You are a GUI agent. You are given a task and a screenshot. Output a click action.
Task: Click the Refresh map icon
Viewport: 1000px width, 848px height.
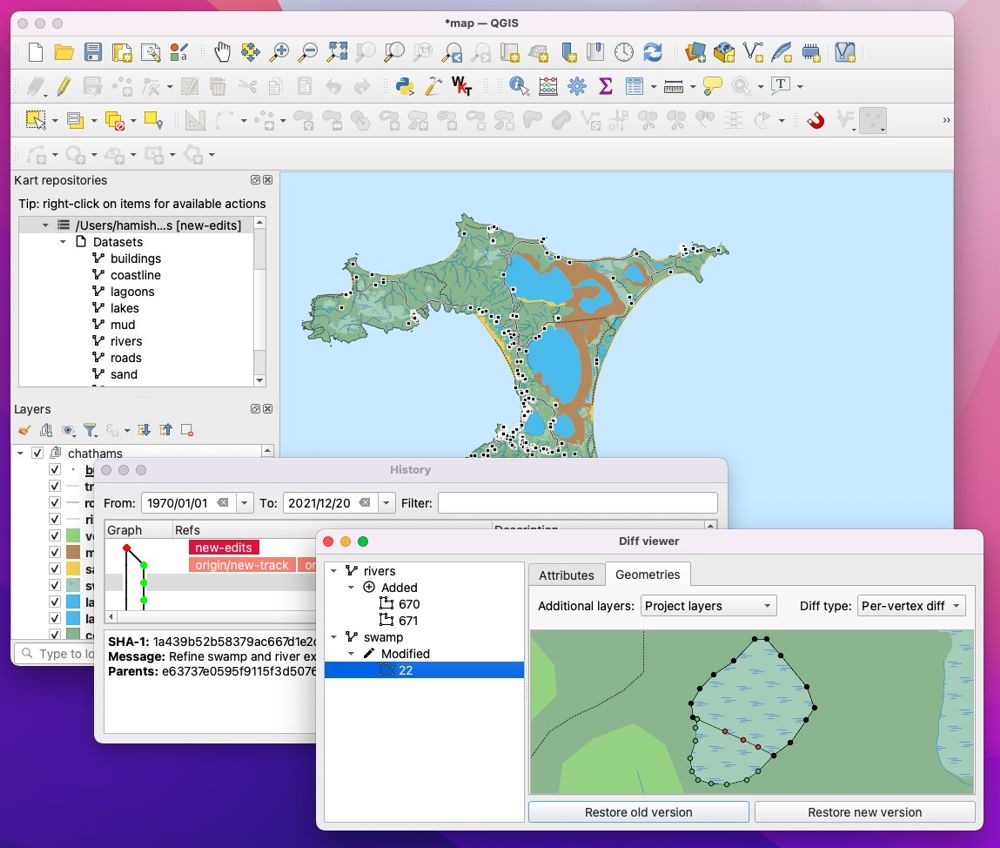click(652, 52)
